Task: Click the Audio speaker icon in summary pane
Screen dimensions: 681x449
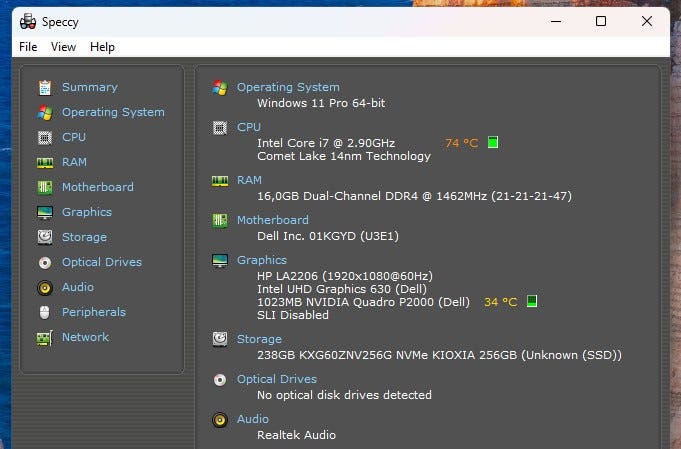Action: 220,420
